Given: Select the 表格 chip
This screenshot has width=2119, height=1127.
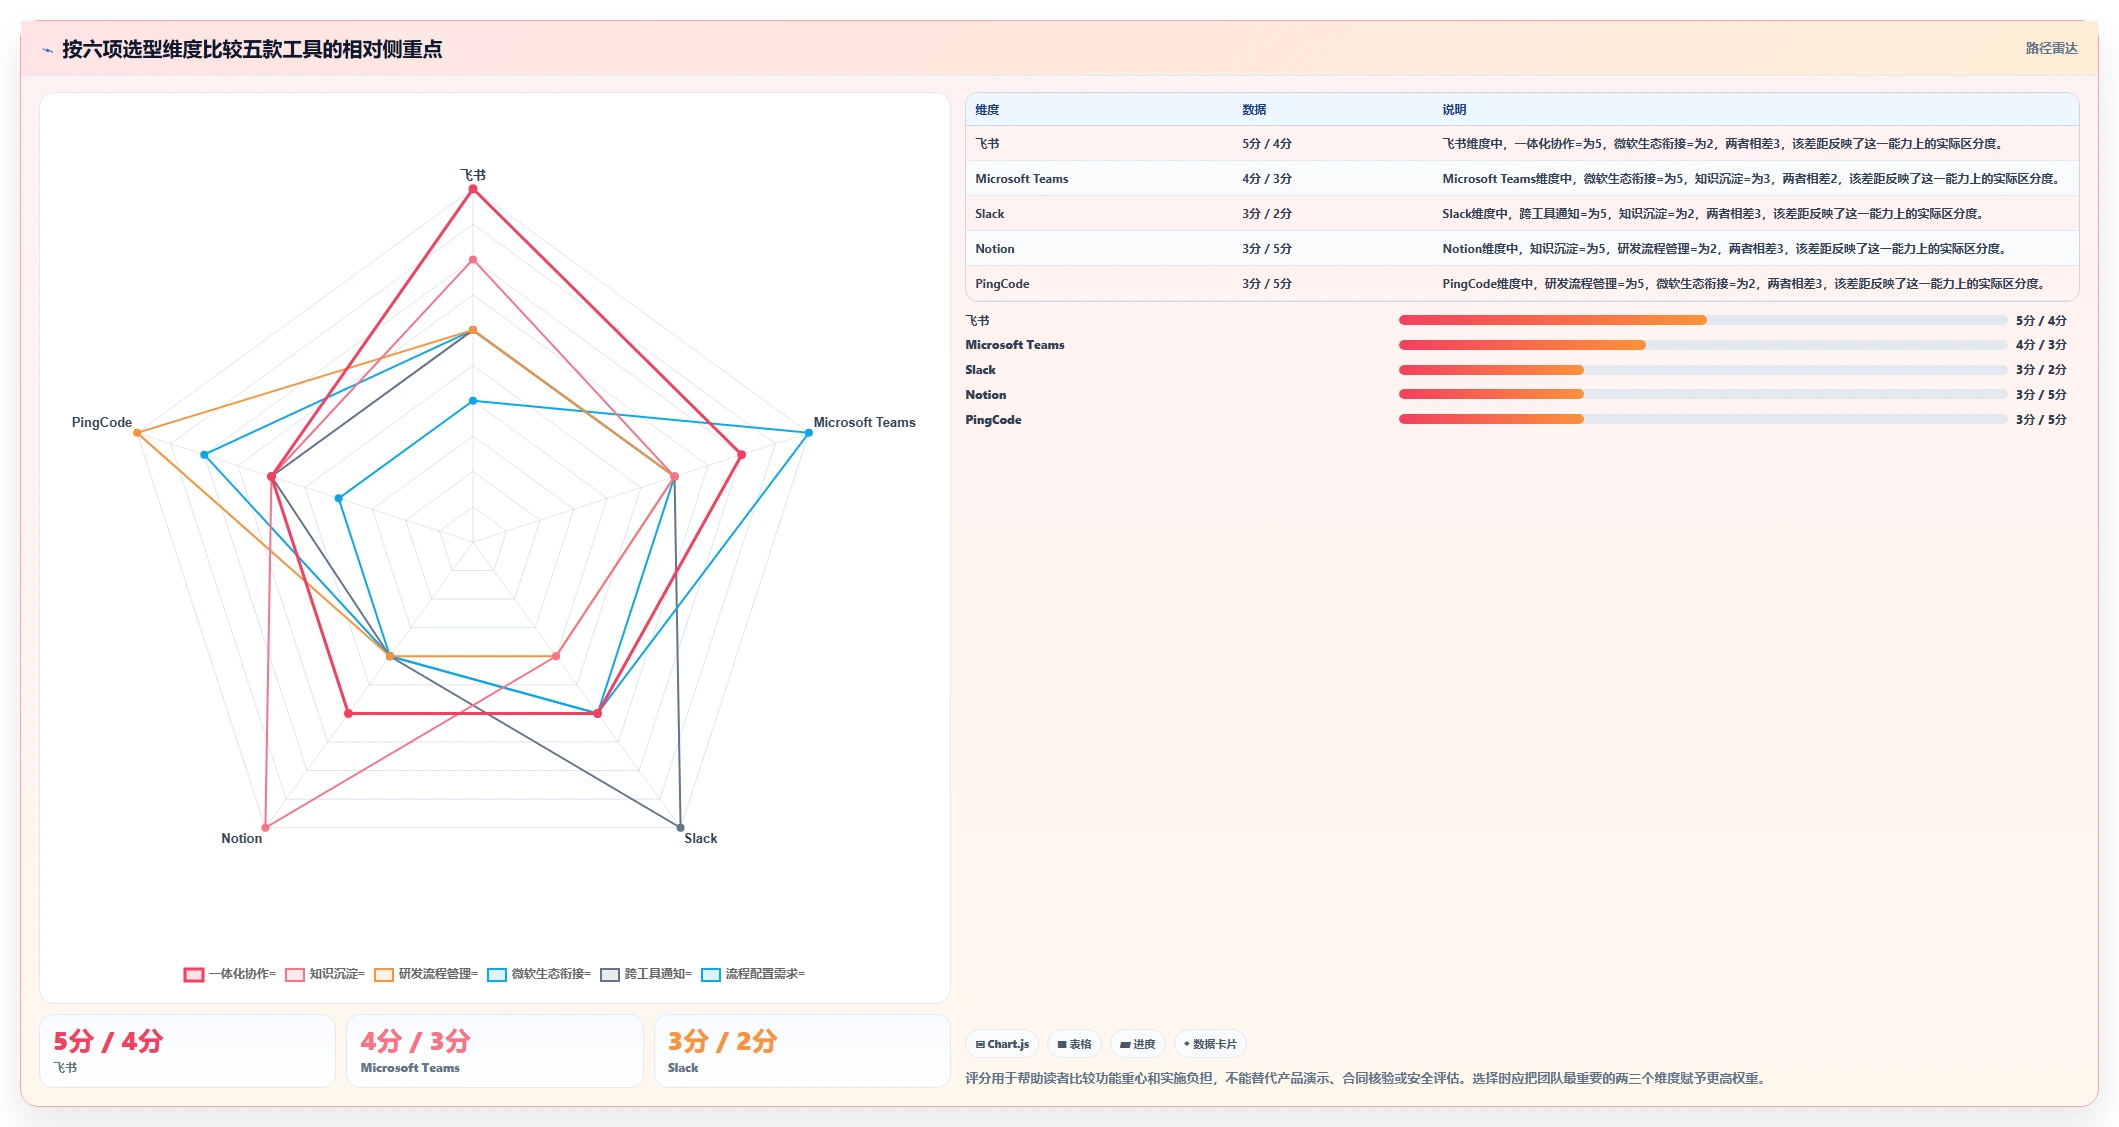Looking at the screenshot, I should pos(1074,1044).
